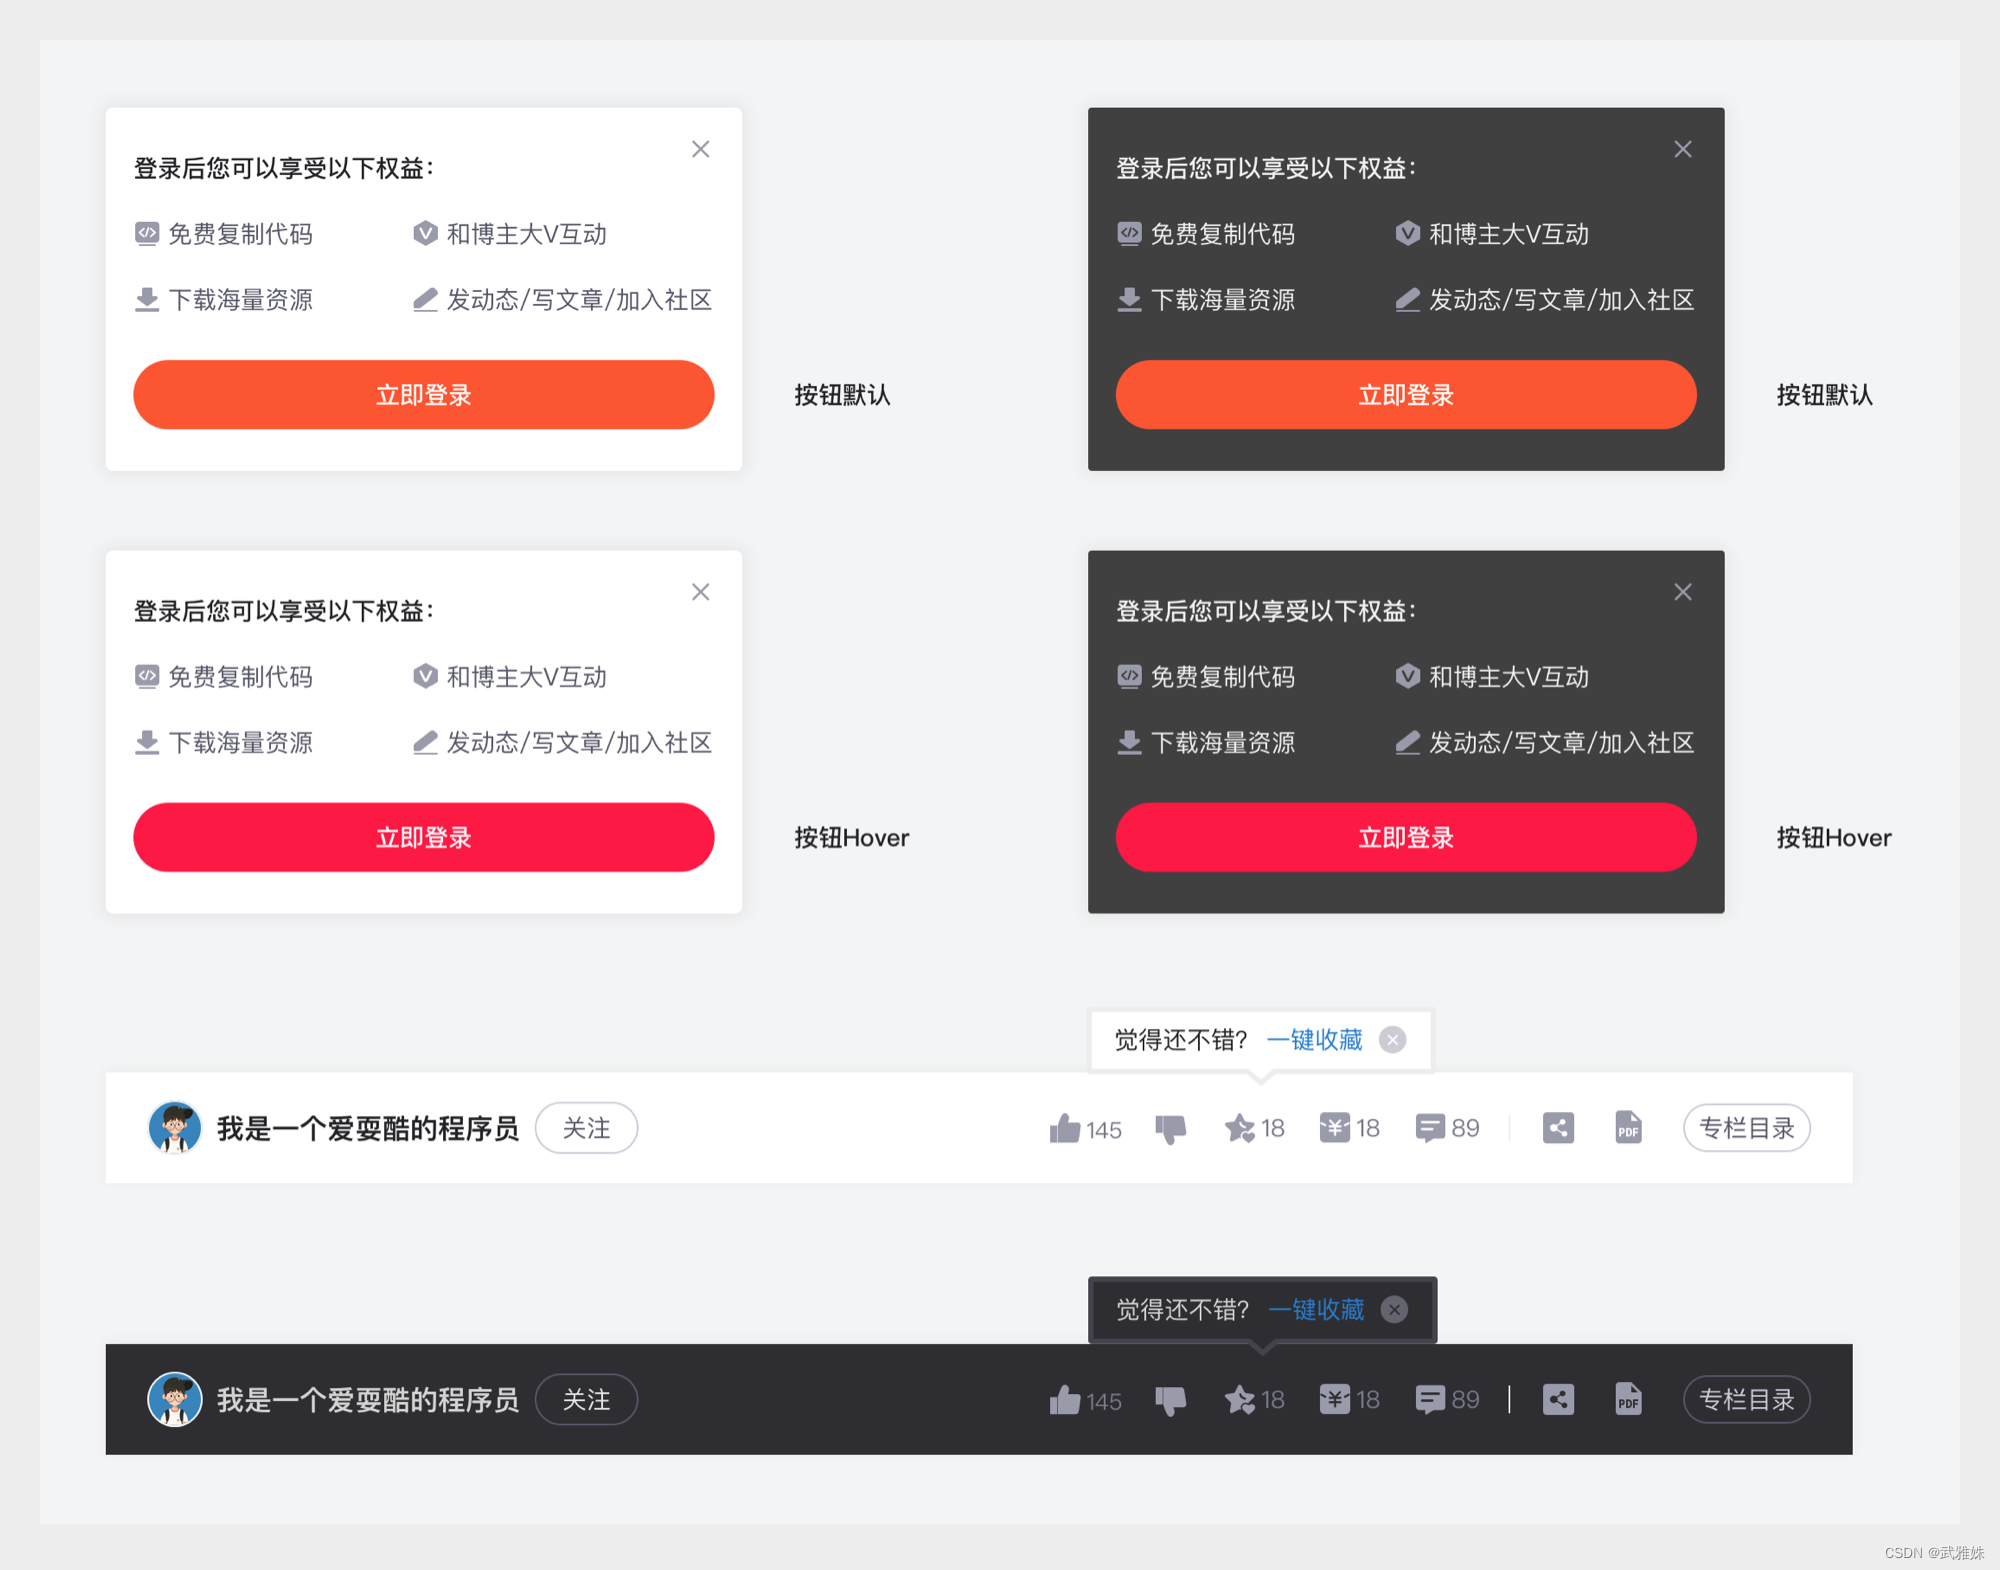2000x1570 pixels.
Task: Toggle 关注 follow button in light toolbar
Action: tap(586, 1128)
